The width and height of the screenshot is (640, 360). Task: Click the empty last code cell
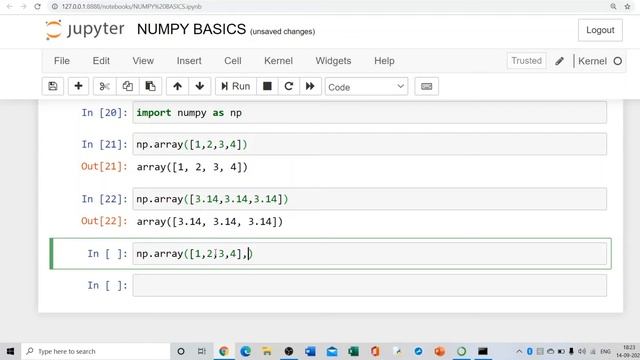[369, 285]
